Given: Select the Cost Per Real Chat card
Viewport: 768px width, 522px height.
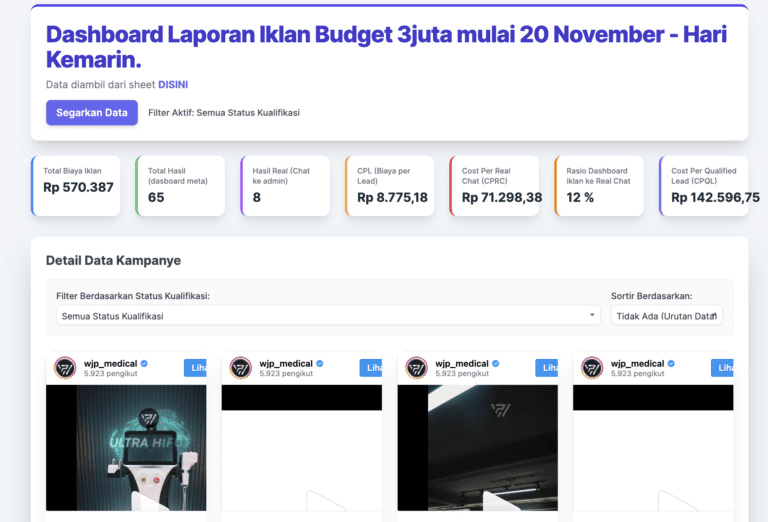Looking at the screenshot, I should (496, 186).
